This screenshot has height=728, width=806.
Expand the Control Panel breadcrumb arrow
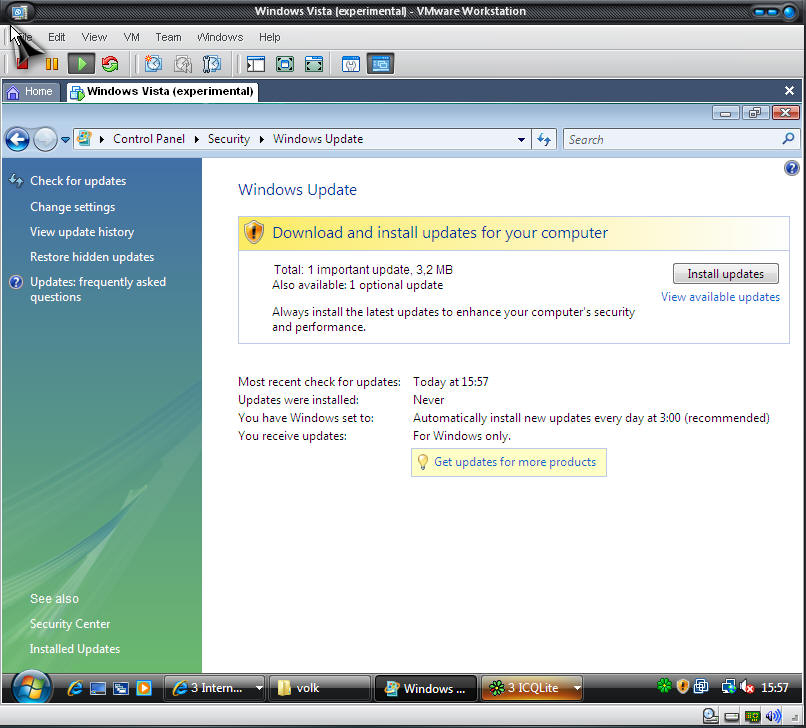196,139
